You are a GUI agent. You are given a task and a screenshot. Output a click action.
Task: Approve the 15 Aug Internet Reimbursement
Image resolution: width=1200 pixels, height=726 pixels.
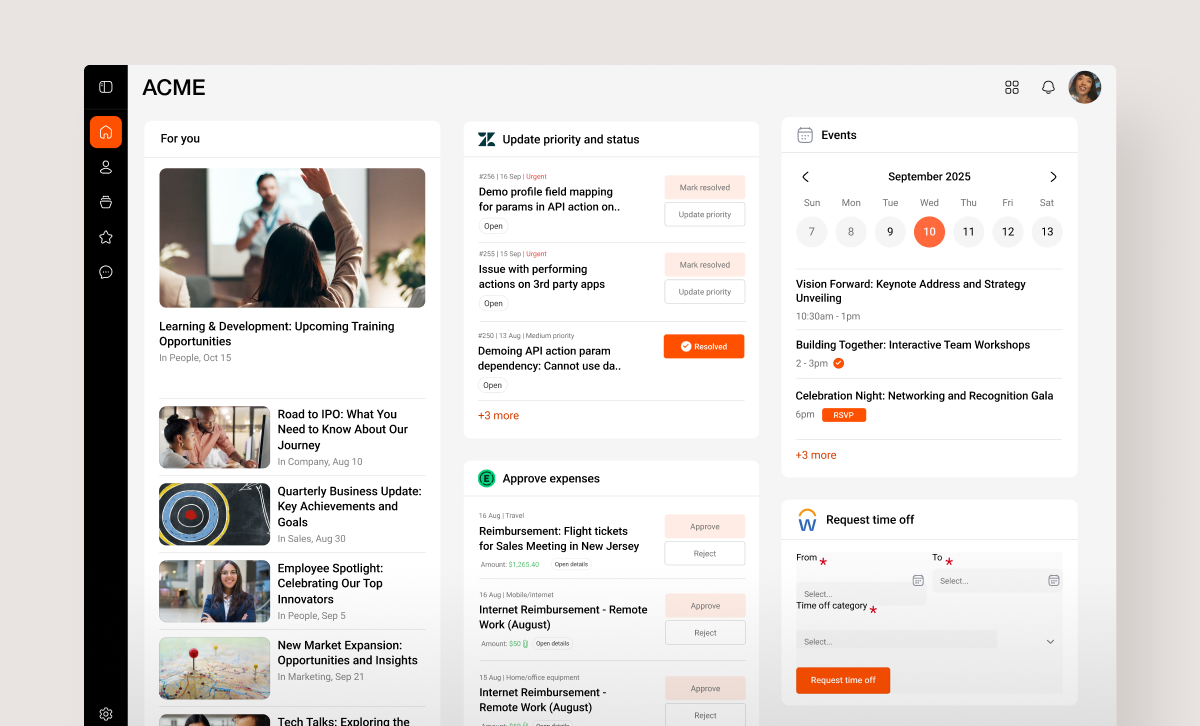click(x=705, y=688)
